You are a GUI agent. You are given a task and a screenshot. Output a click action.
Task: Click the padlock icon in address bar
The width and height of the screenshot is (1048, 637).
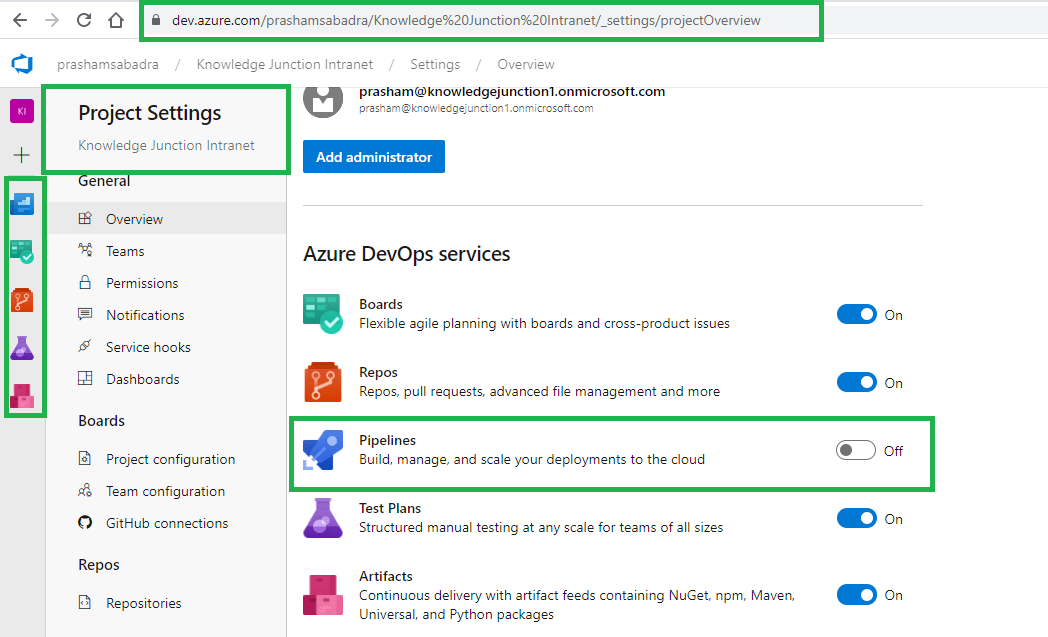[x=156, y=20]
